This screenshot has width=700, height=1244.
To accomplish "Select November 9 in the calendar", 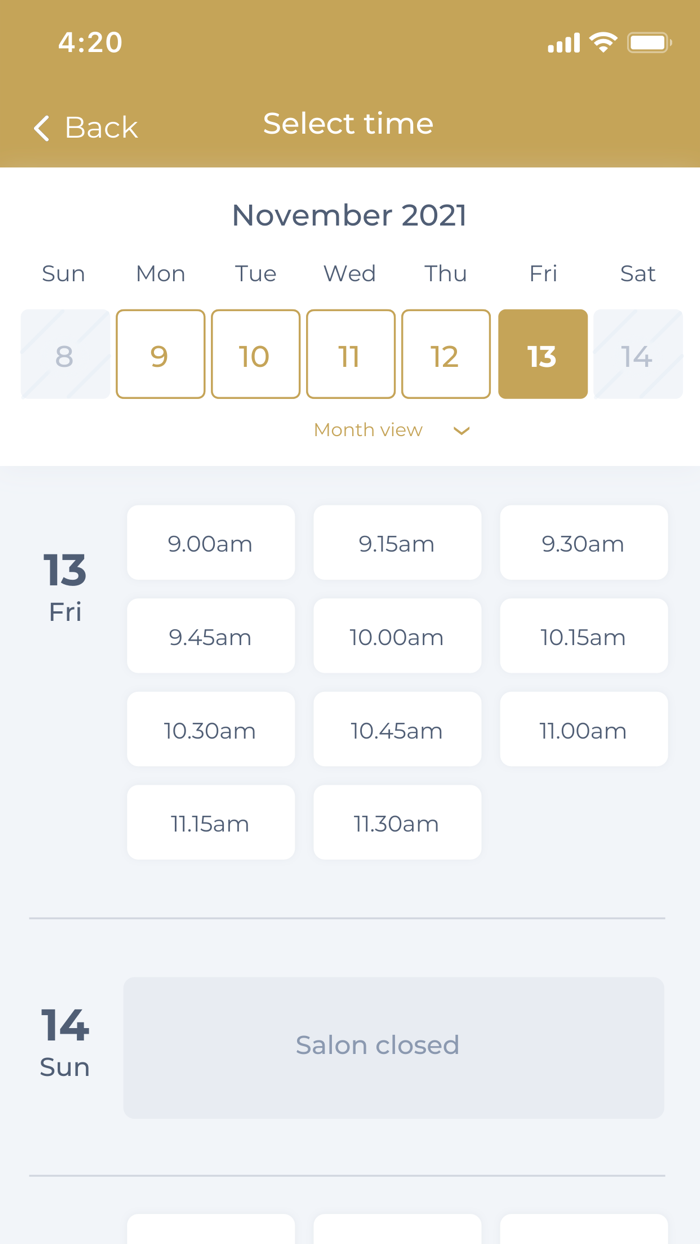I will (x=160, y=354).
